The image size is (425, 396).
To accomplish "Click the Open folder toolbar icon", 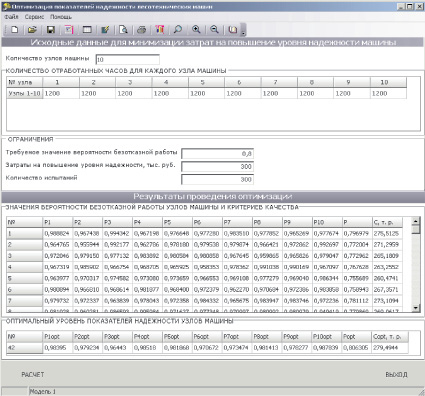I will (32, 30).
